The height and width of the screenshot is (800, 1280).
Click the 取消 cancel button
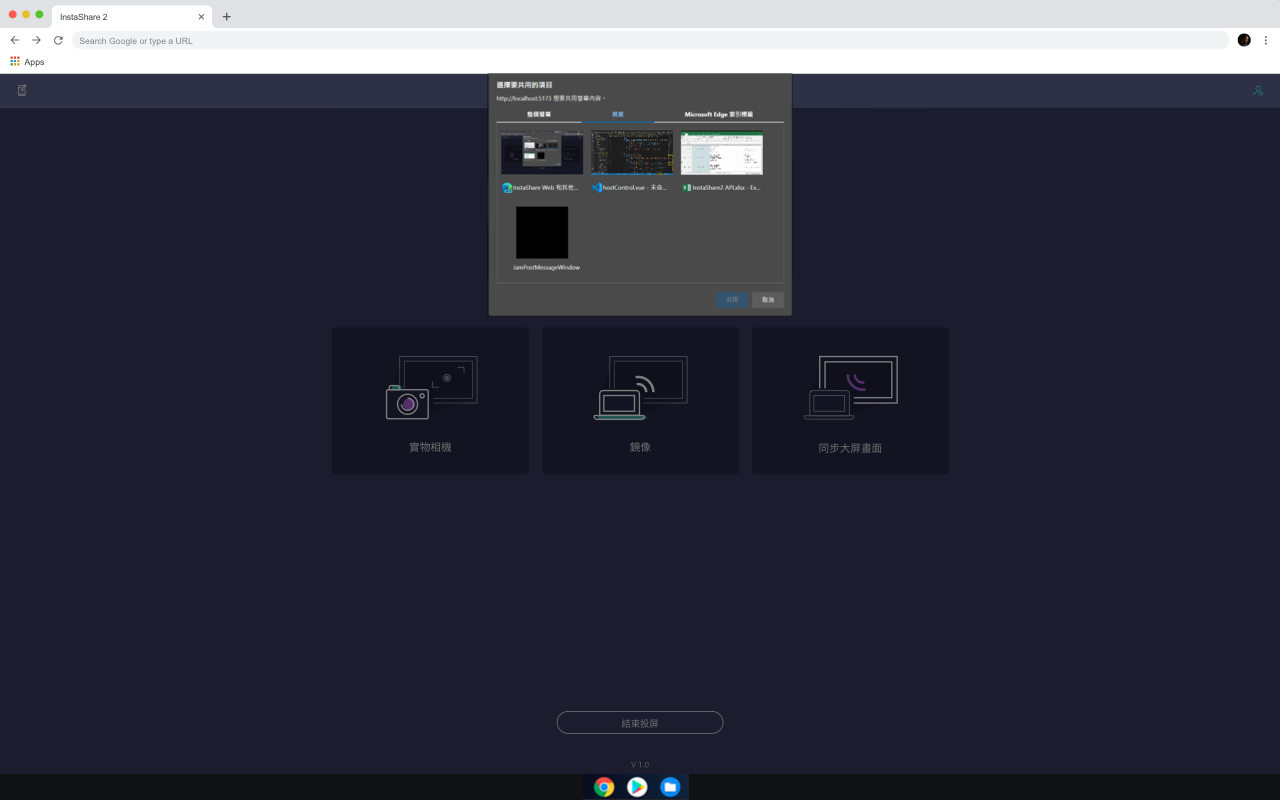pyautogui.click(x=768, y=300)
